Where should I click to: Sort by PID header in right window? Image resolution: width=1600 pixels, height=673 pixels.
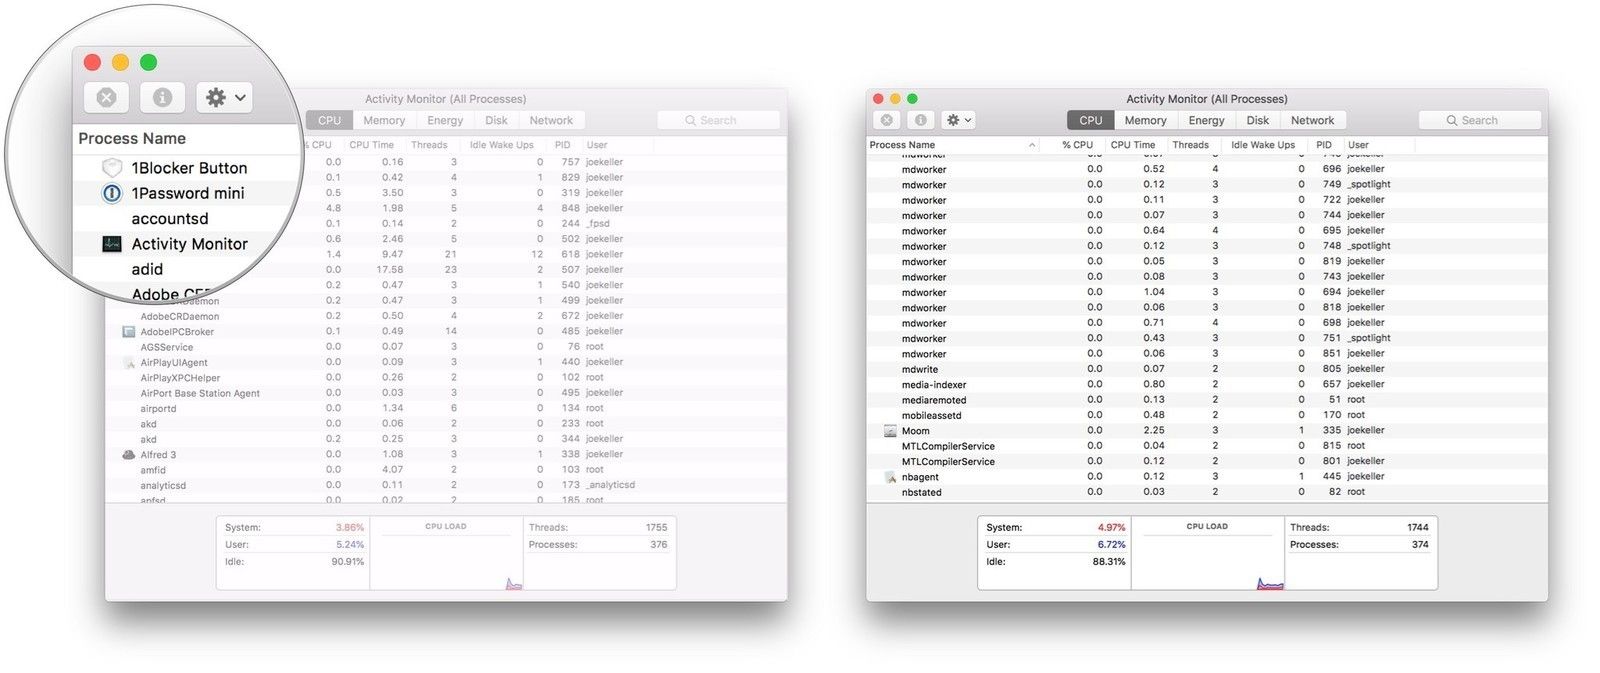tap(1324, 145)
